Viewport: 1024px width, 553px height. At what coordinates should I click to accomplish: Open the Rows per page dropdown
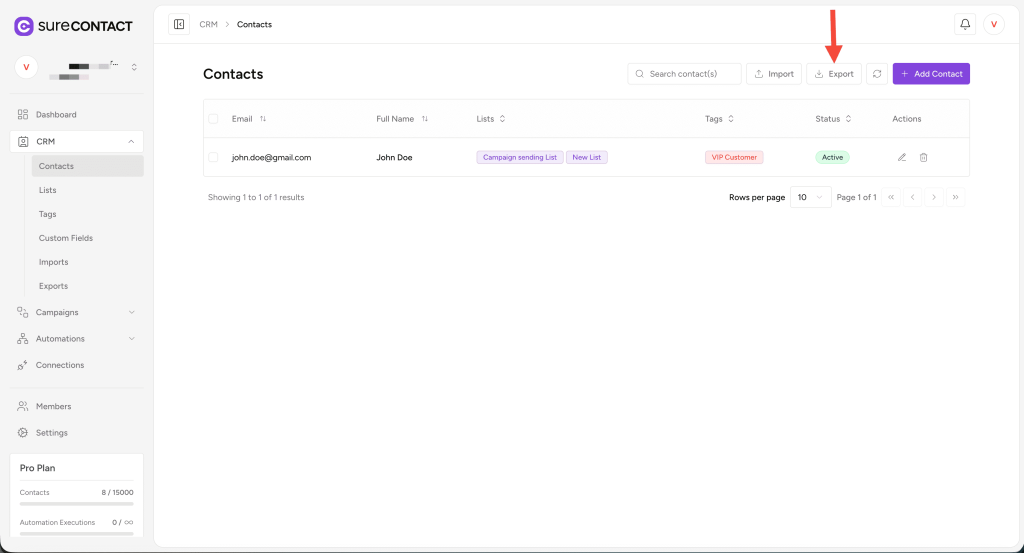click(810, 197)
